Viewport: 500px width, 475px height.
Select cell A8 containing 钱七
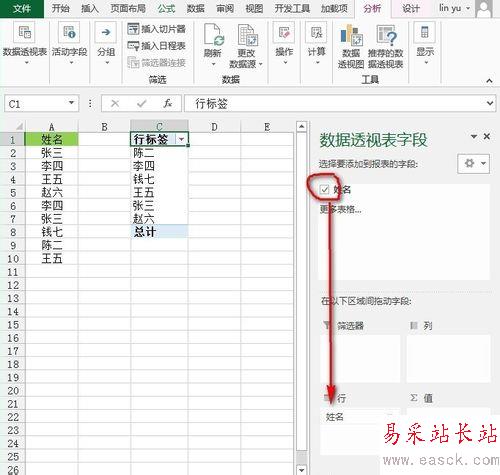click(x=52, y=232)
